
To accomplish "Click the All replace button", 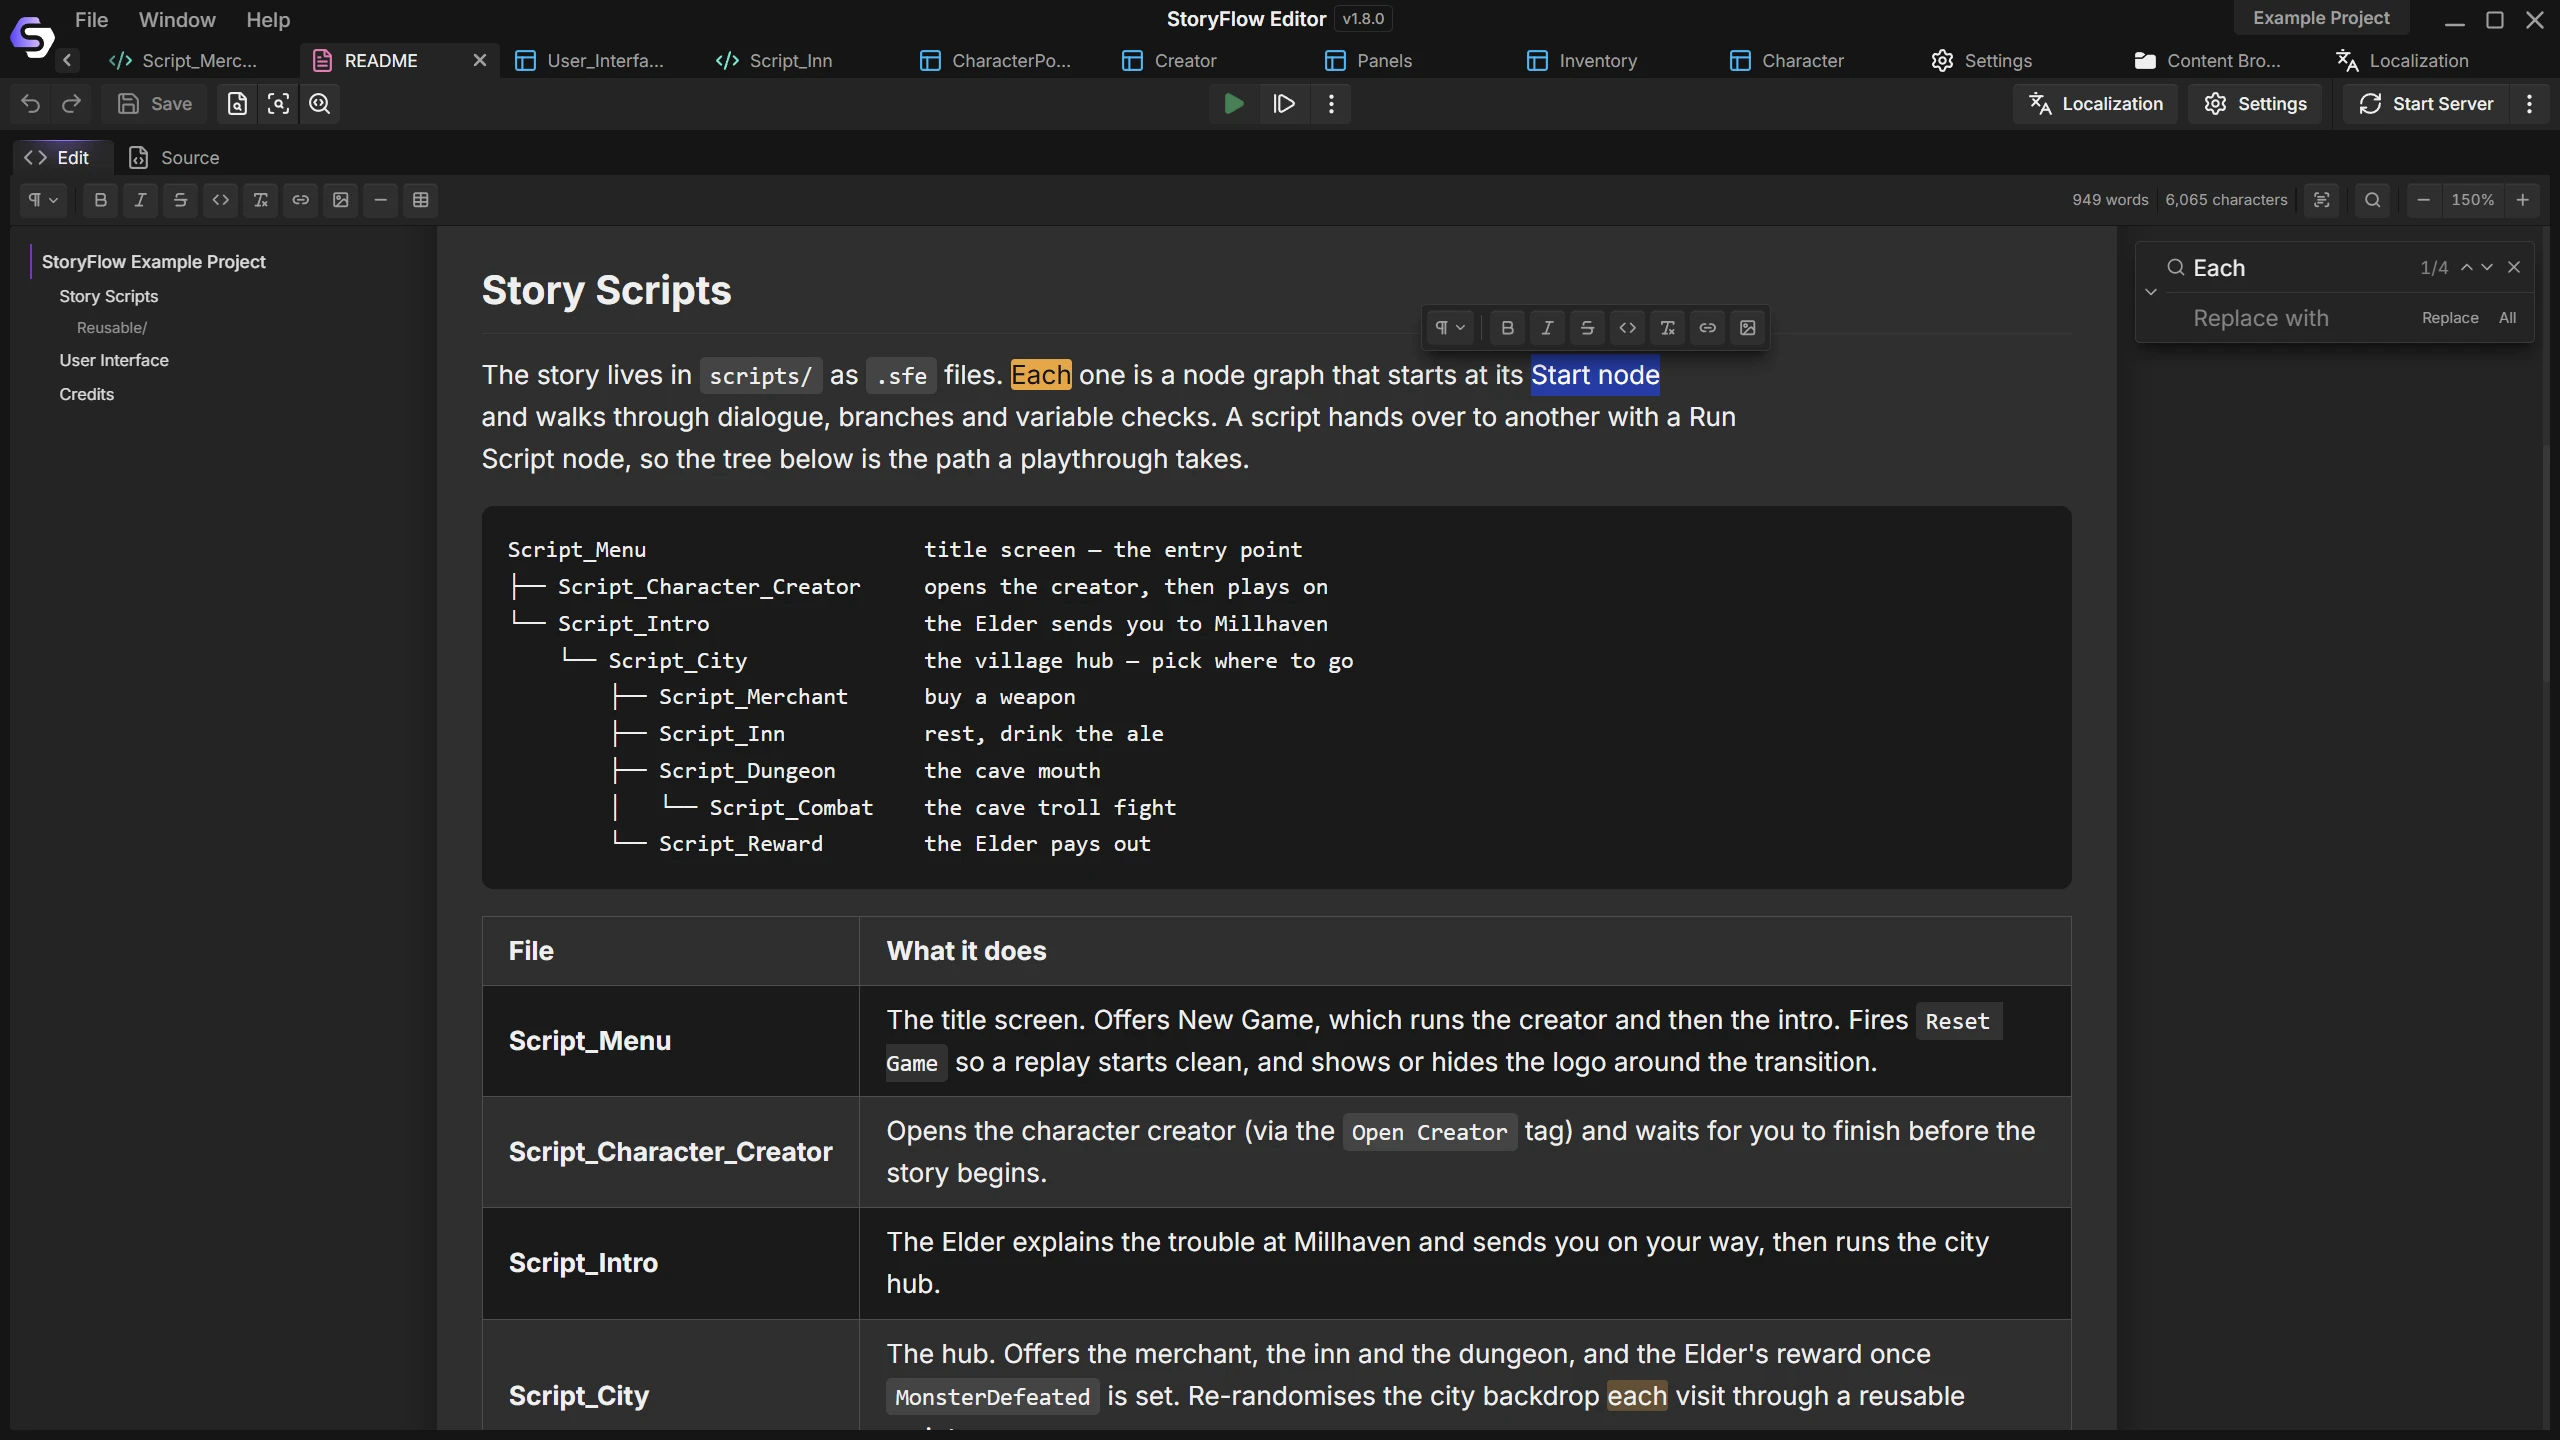I will [2507, 318].
